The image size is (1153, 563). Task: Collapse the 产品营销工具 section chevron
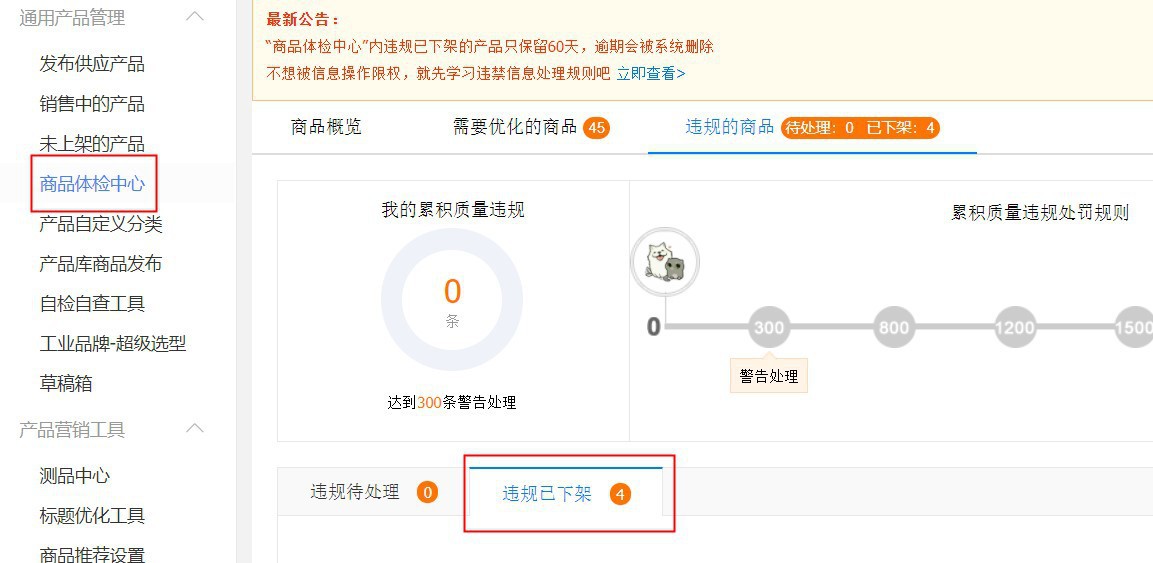point(195,429)
